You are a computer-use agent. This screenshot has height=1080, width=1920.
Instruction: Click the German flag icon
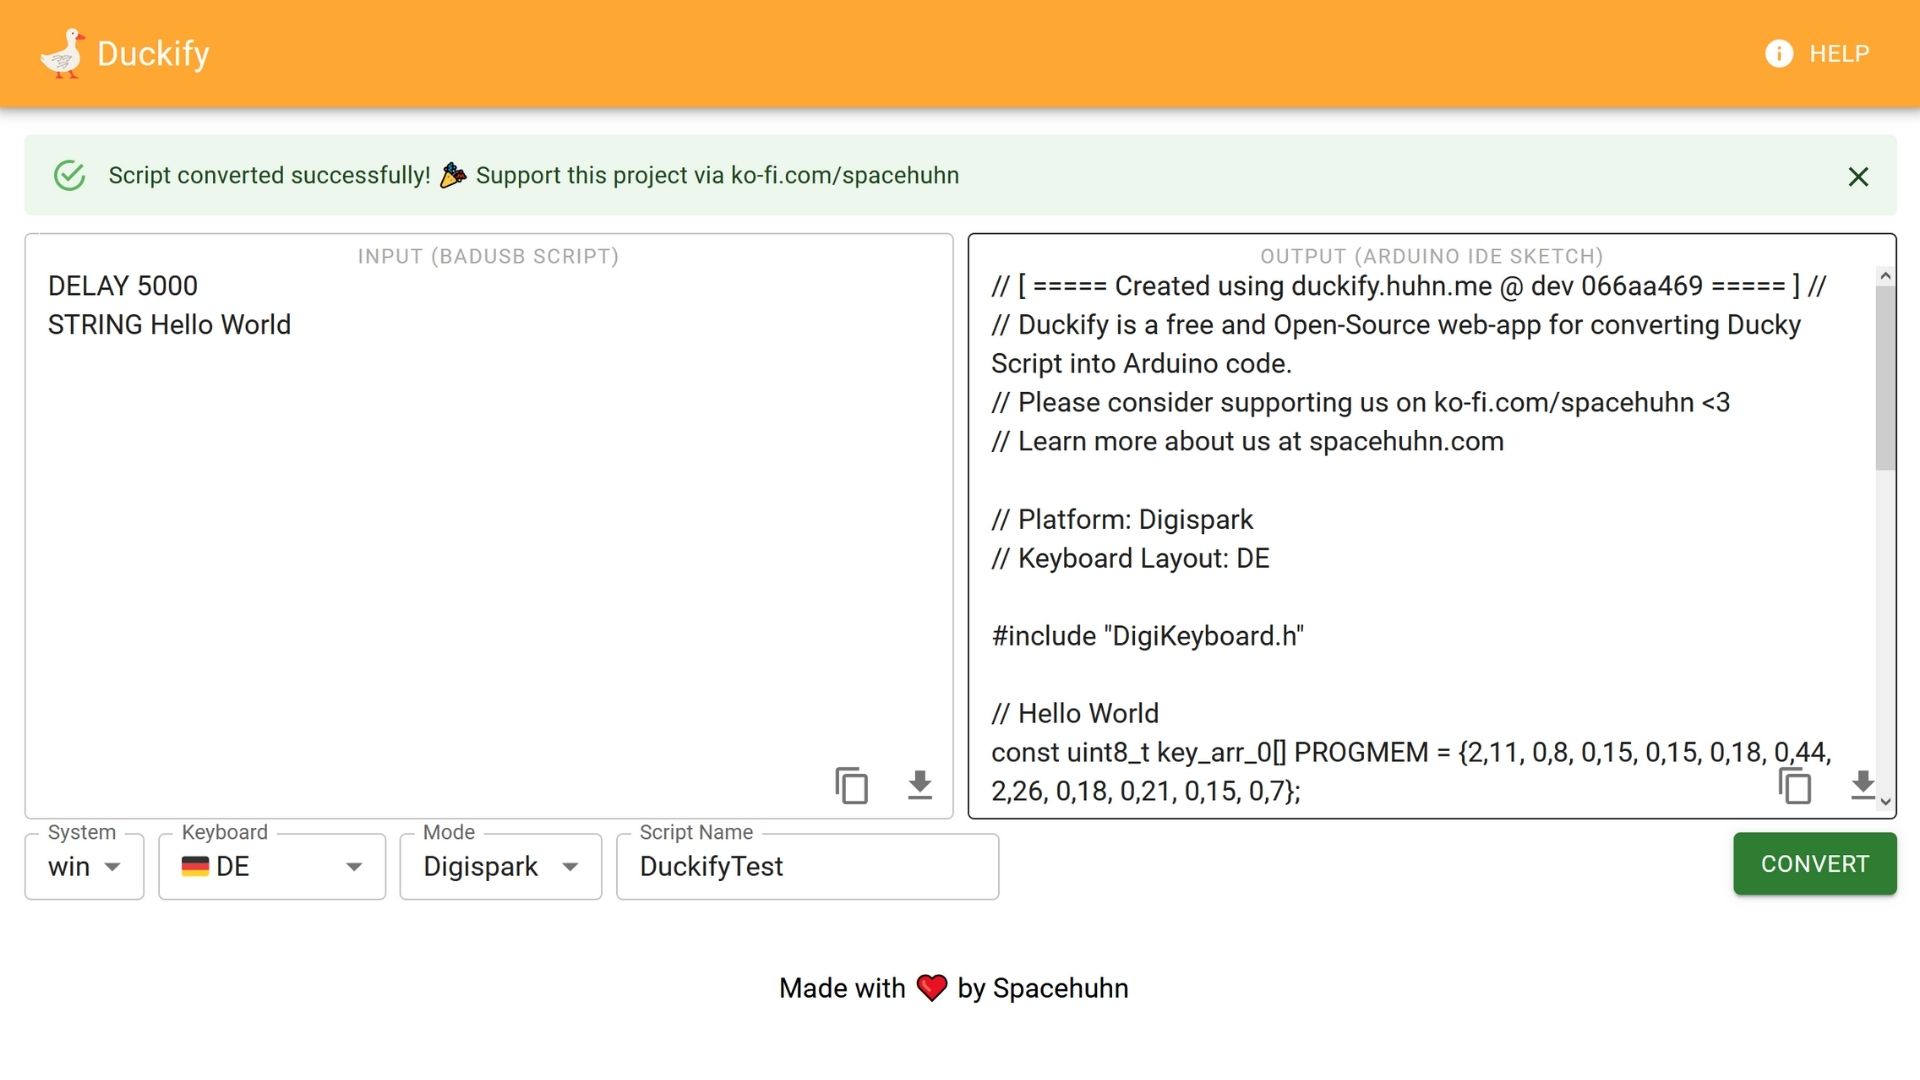pos(195,866)
